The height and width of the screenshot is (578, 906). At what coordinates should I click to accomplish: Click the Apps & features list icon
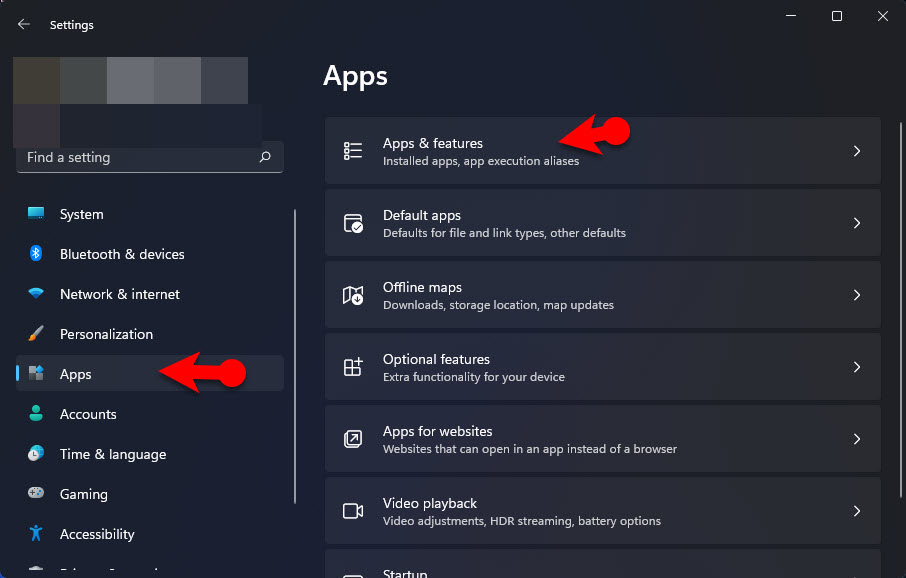[x=353, y=151]
